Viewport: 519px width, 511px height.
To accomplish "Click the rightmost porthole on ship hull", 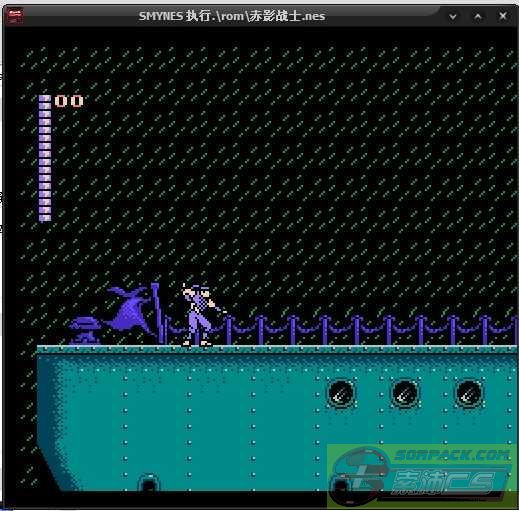I will point(468,393).
